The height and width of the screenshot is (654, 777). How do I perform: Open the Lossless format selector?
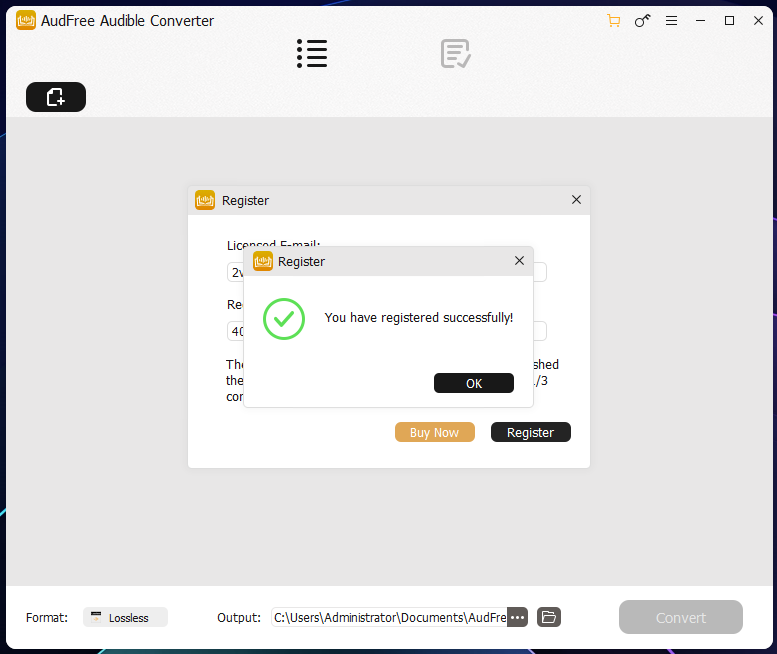[125, 617]
